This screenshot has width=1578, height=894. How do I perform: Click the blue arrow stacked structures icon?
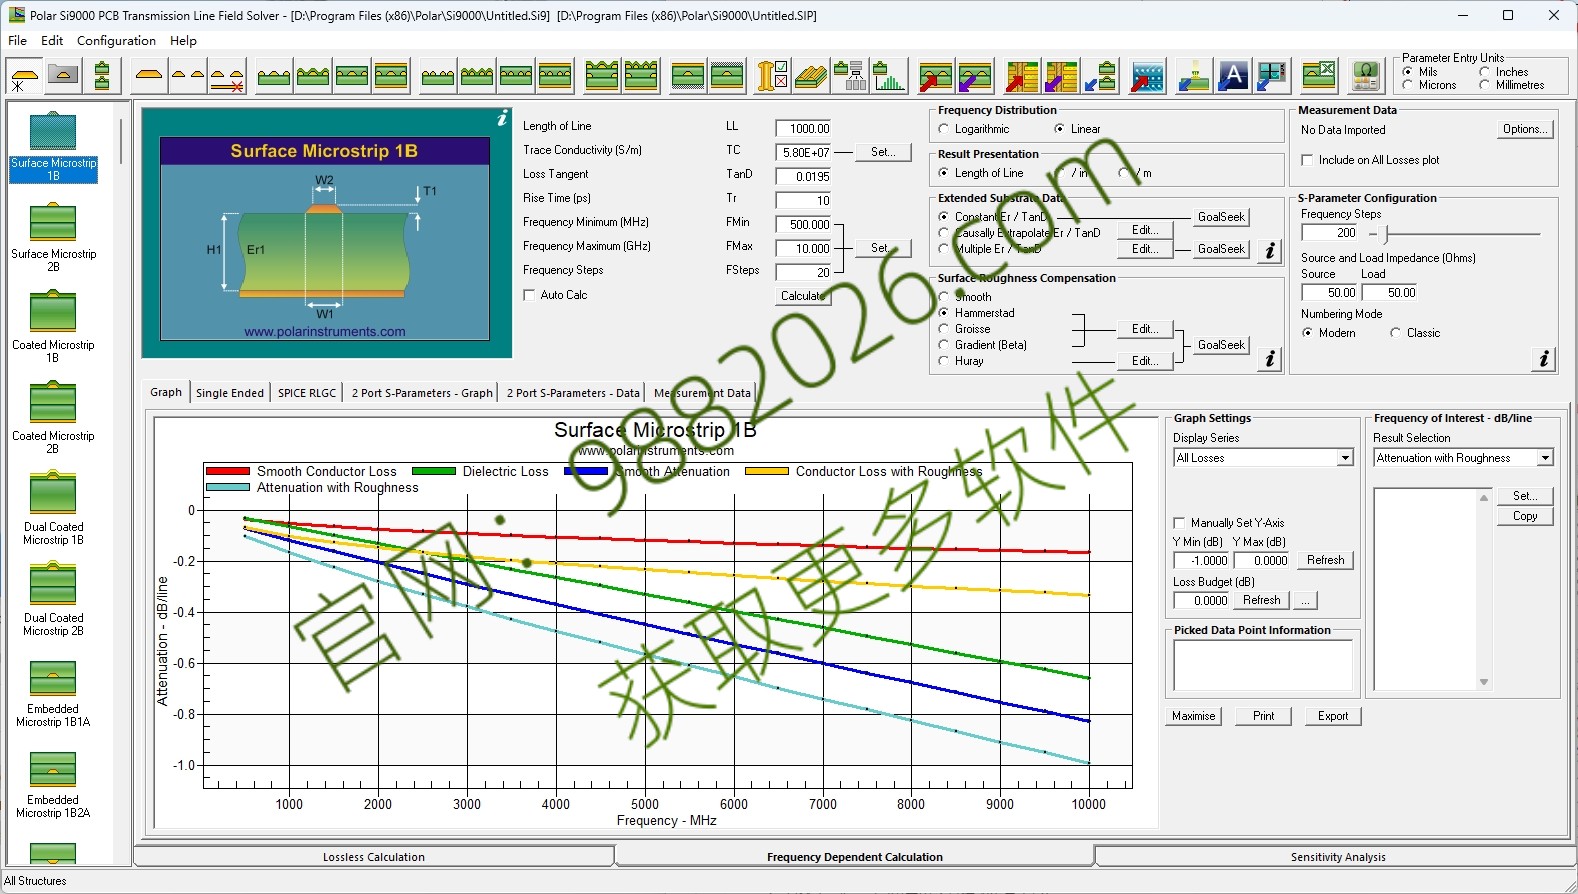click(1101, 77)
